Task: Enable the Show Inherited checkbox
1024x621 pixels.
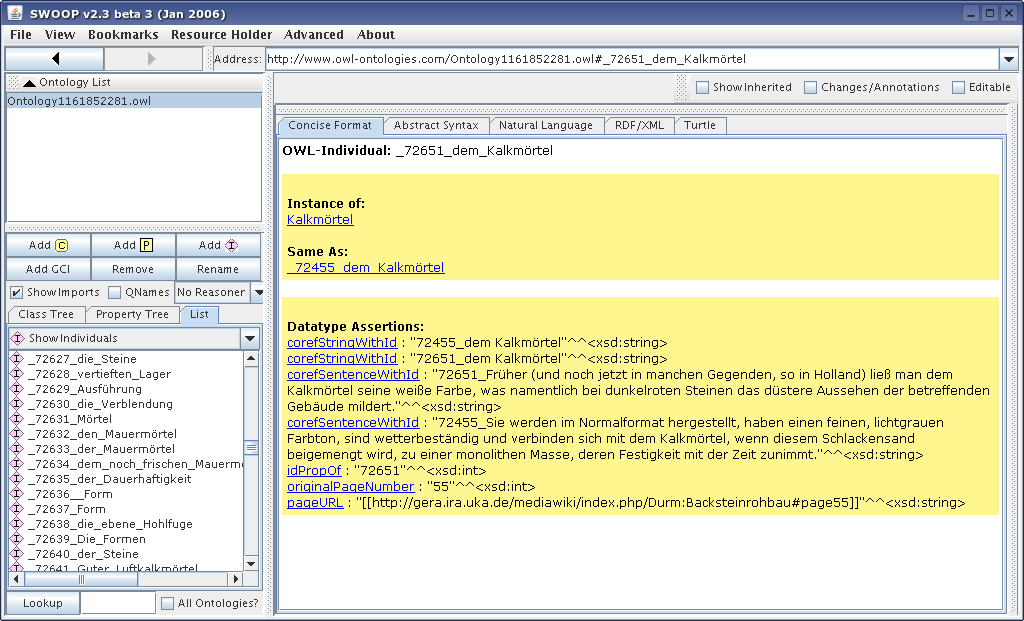Action: pos(703,87)
